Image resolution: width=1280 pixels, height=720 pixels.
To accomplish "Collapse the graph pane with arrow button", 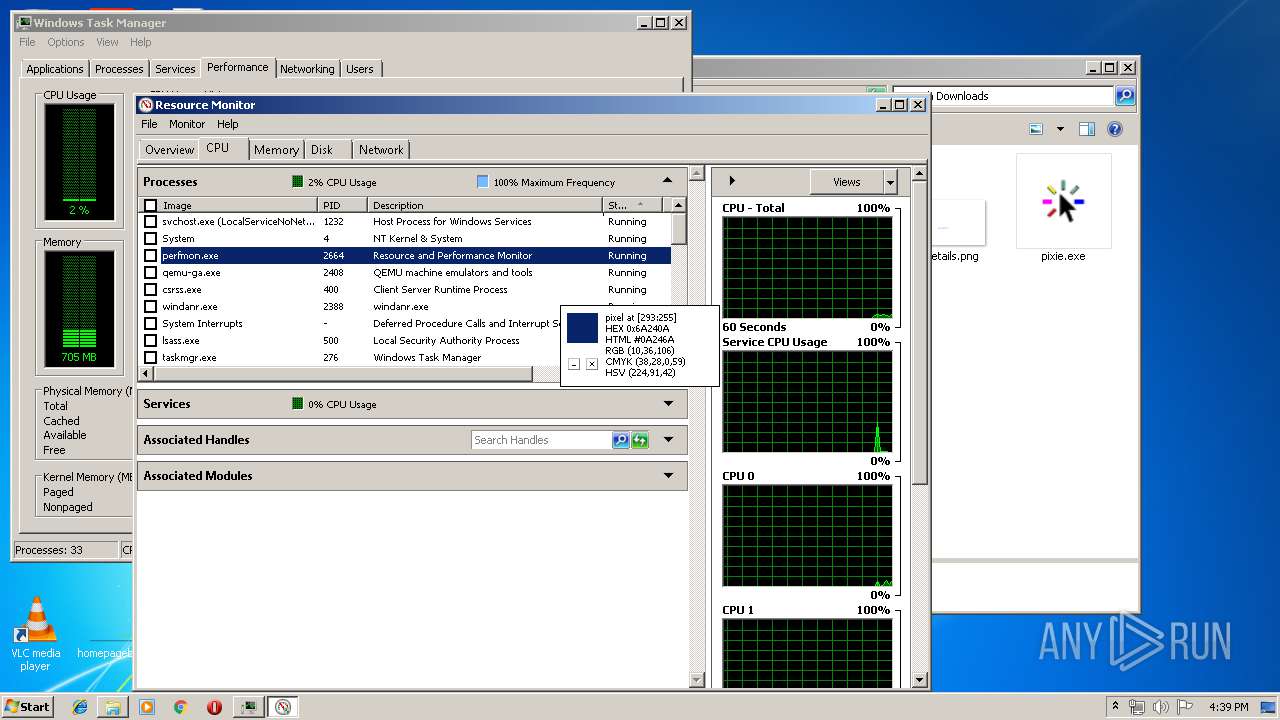I will 732,181.
